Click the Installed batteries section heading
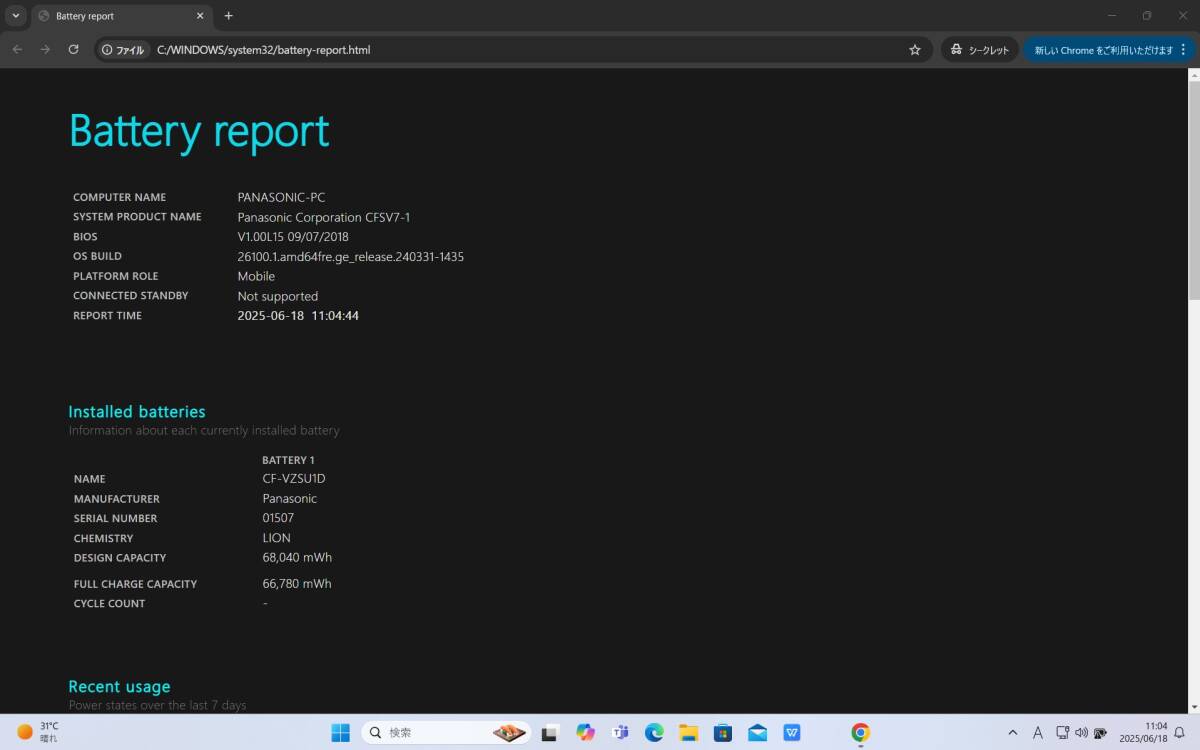Image resolution: width=1200 pixels, height=750 pixels. (137, 411)
